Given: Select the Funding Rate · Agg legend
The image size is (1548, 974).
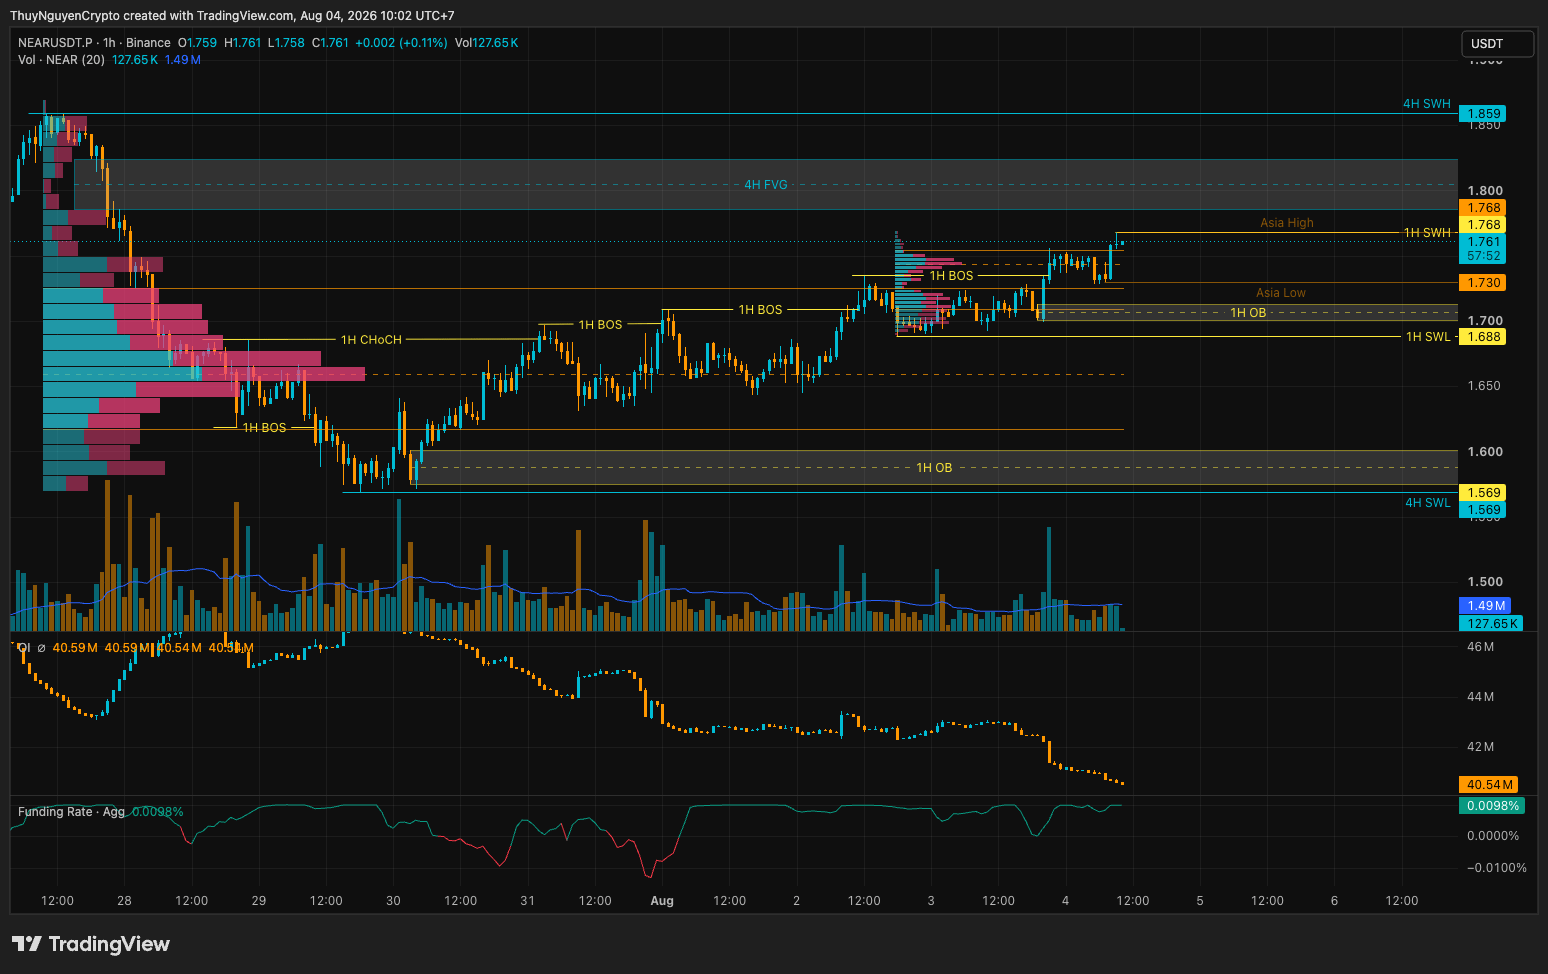Looking at the screenshot, I should coord(71,812).
